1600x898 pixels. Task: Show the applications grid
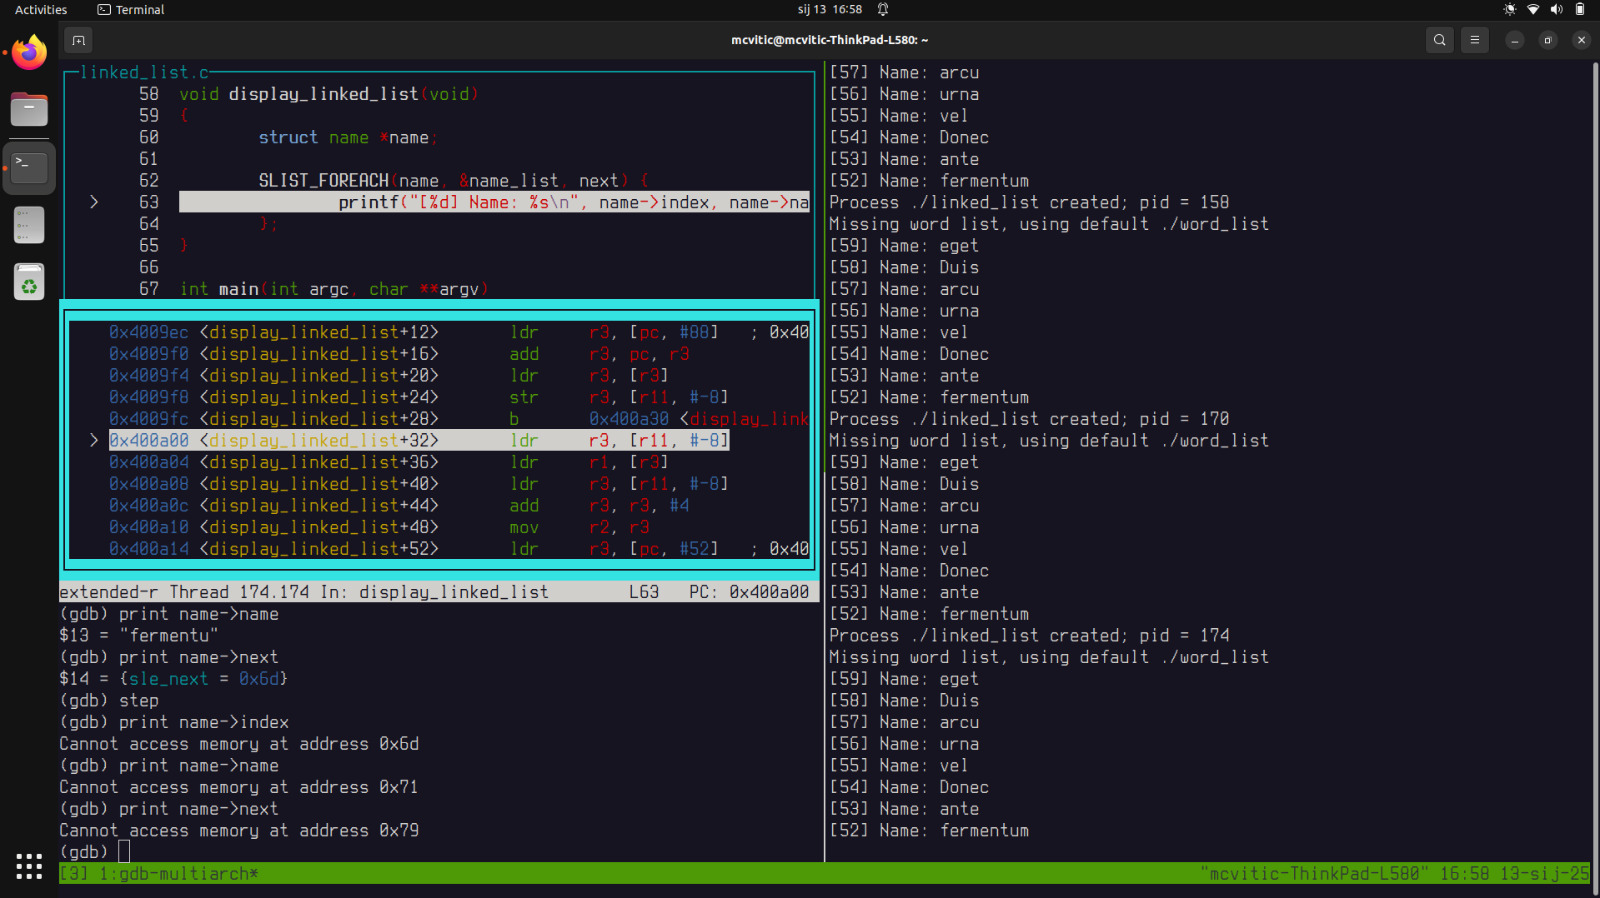(29, 866)
